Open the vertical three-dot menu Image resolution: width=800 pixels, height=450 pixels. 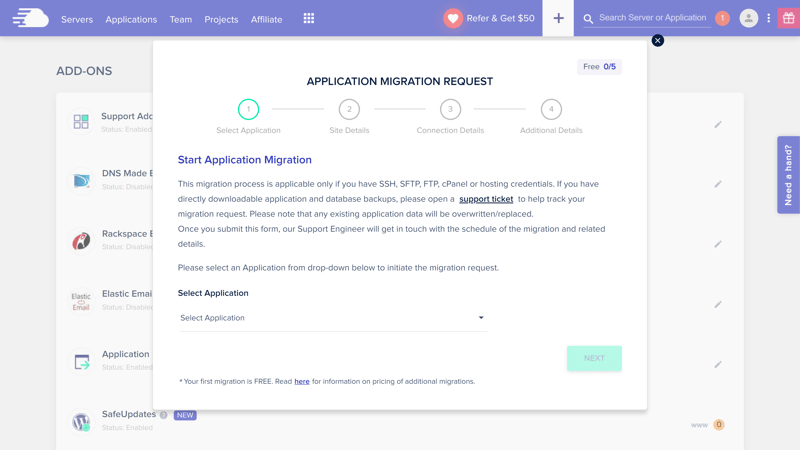click(768, 18)
